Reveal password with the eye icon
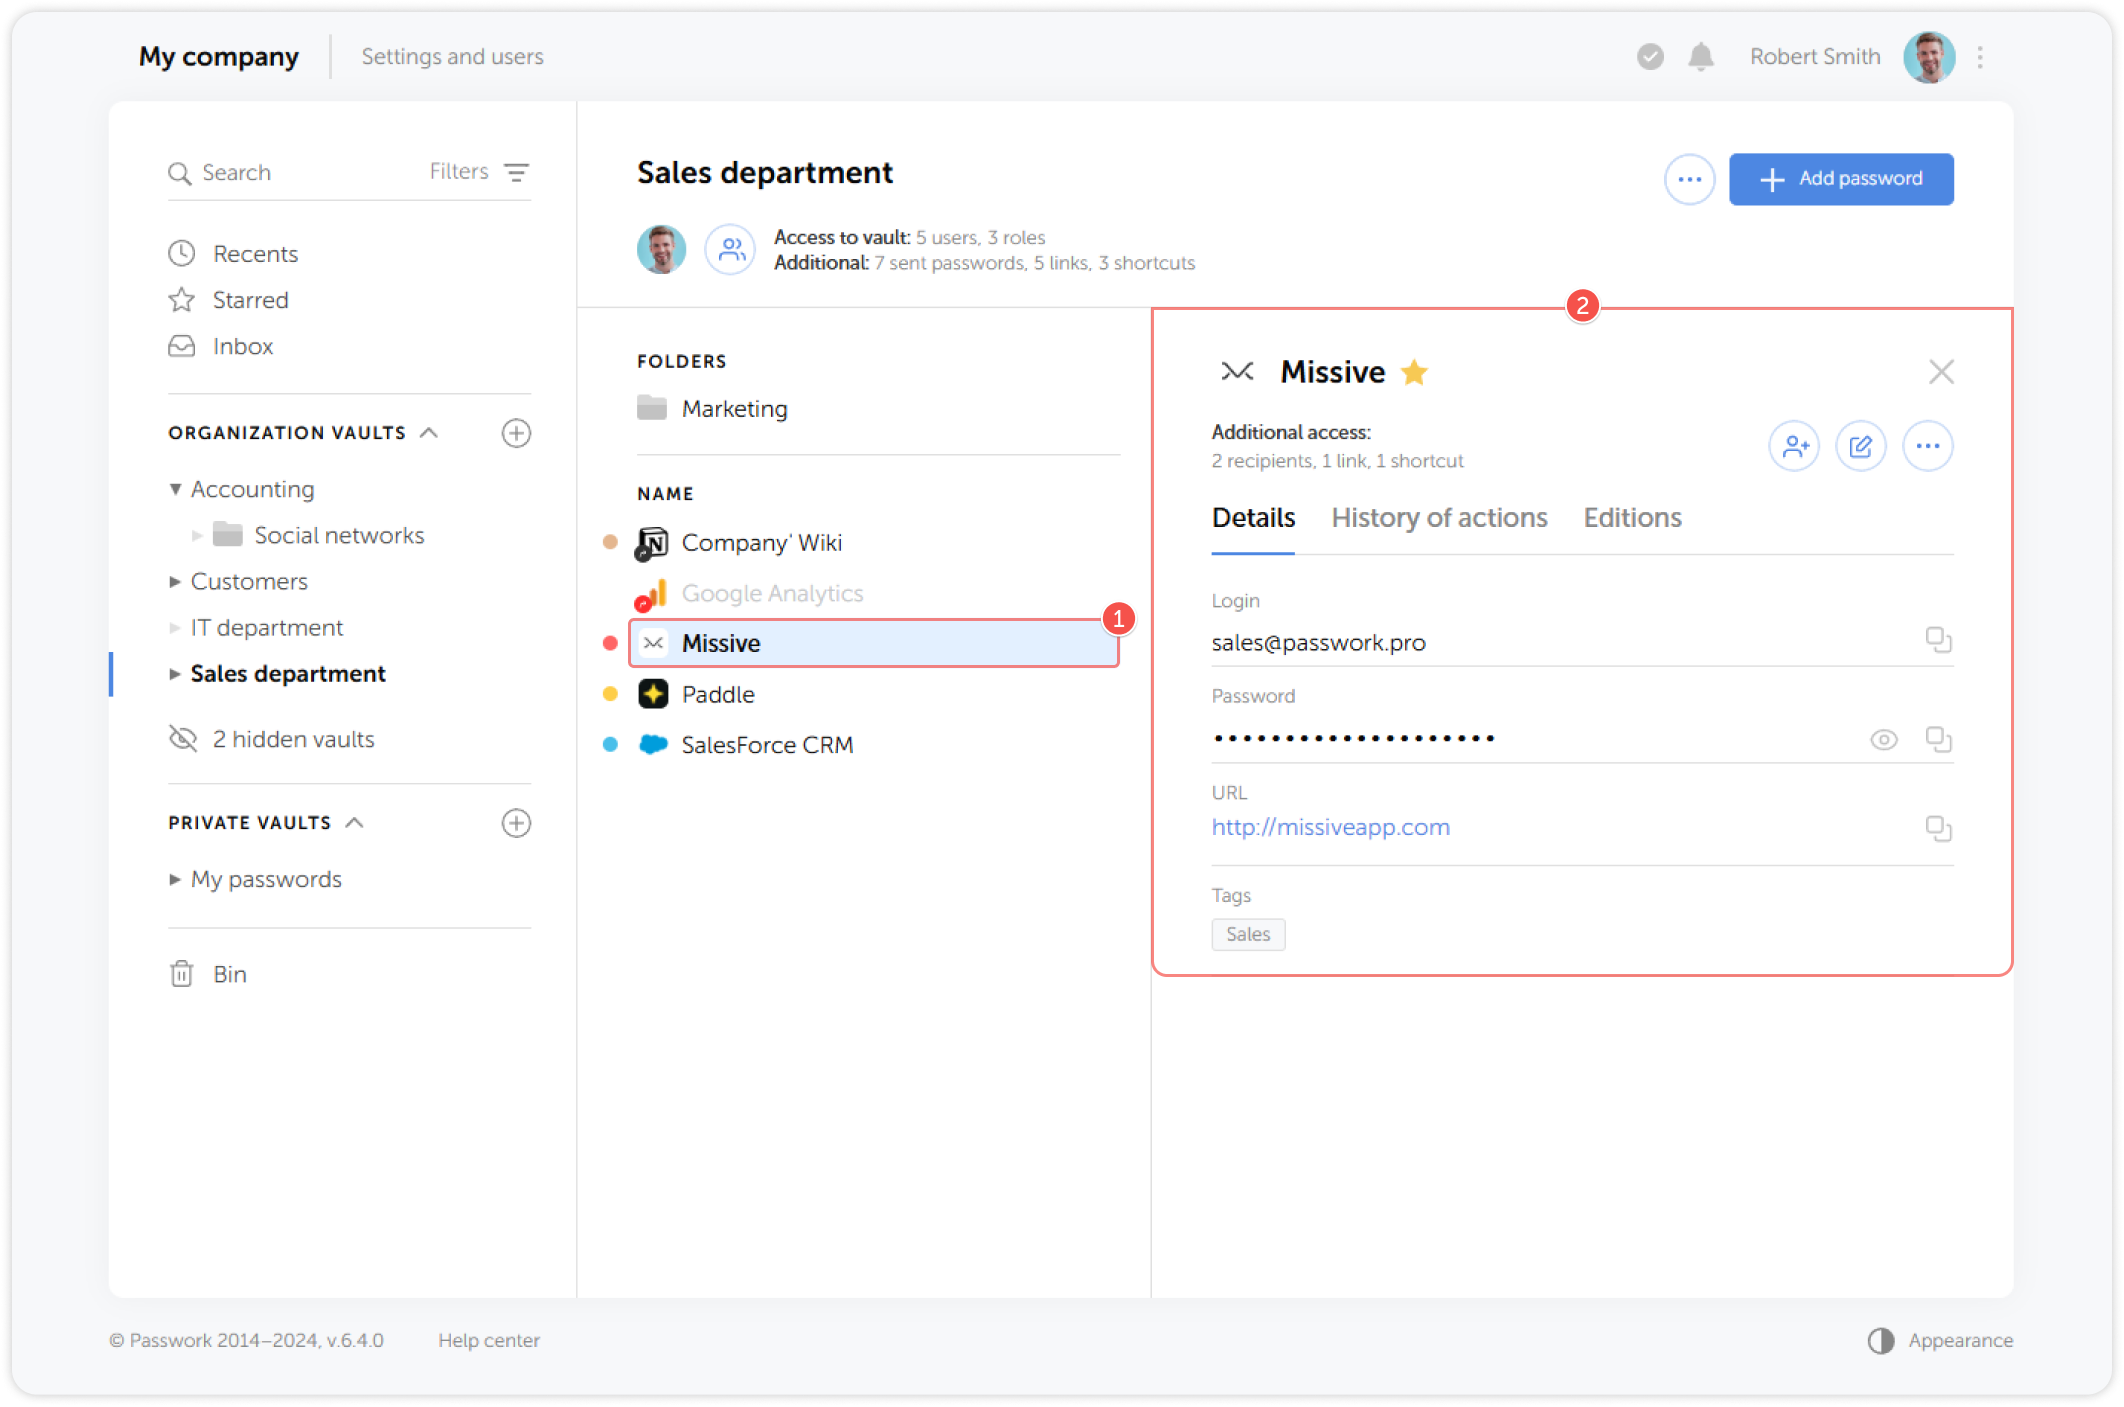Image resolution: width=2124 pixels, height=1407 pixels. [1883, 740]
